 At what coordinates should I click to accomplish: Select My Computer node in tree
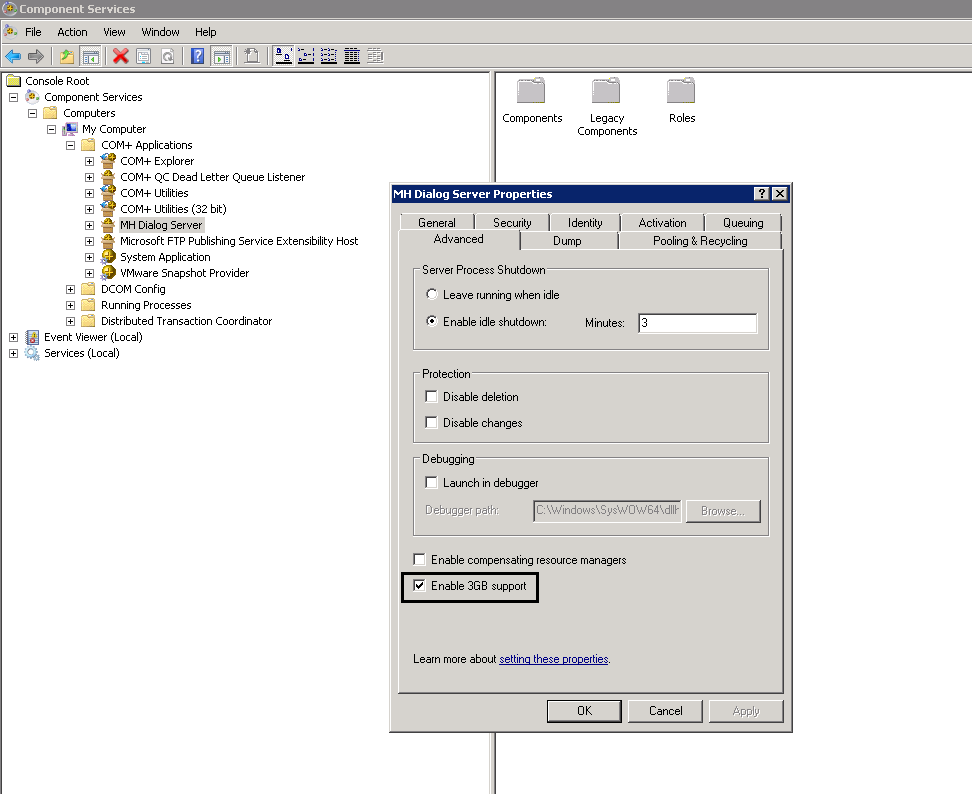114,130
